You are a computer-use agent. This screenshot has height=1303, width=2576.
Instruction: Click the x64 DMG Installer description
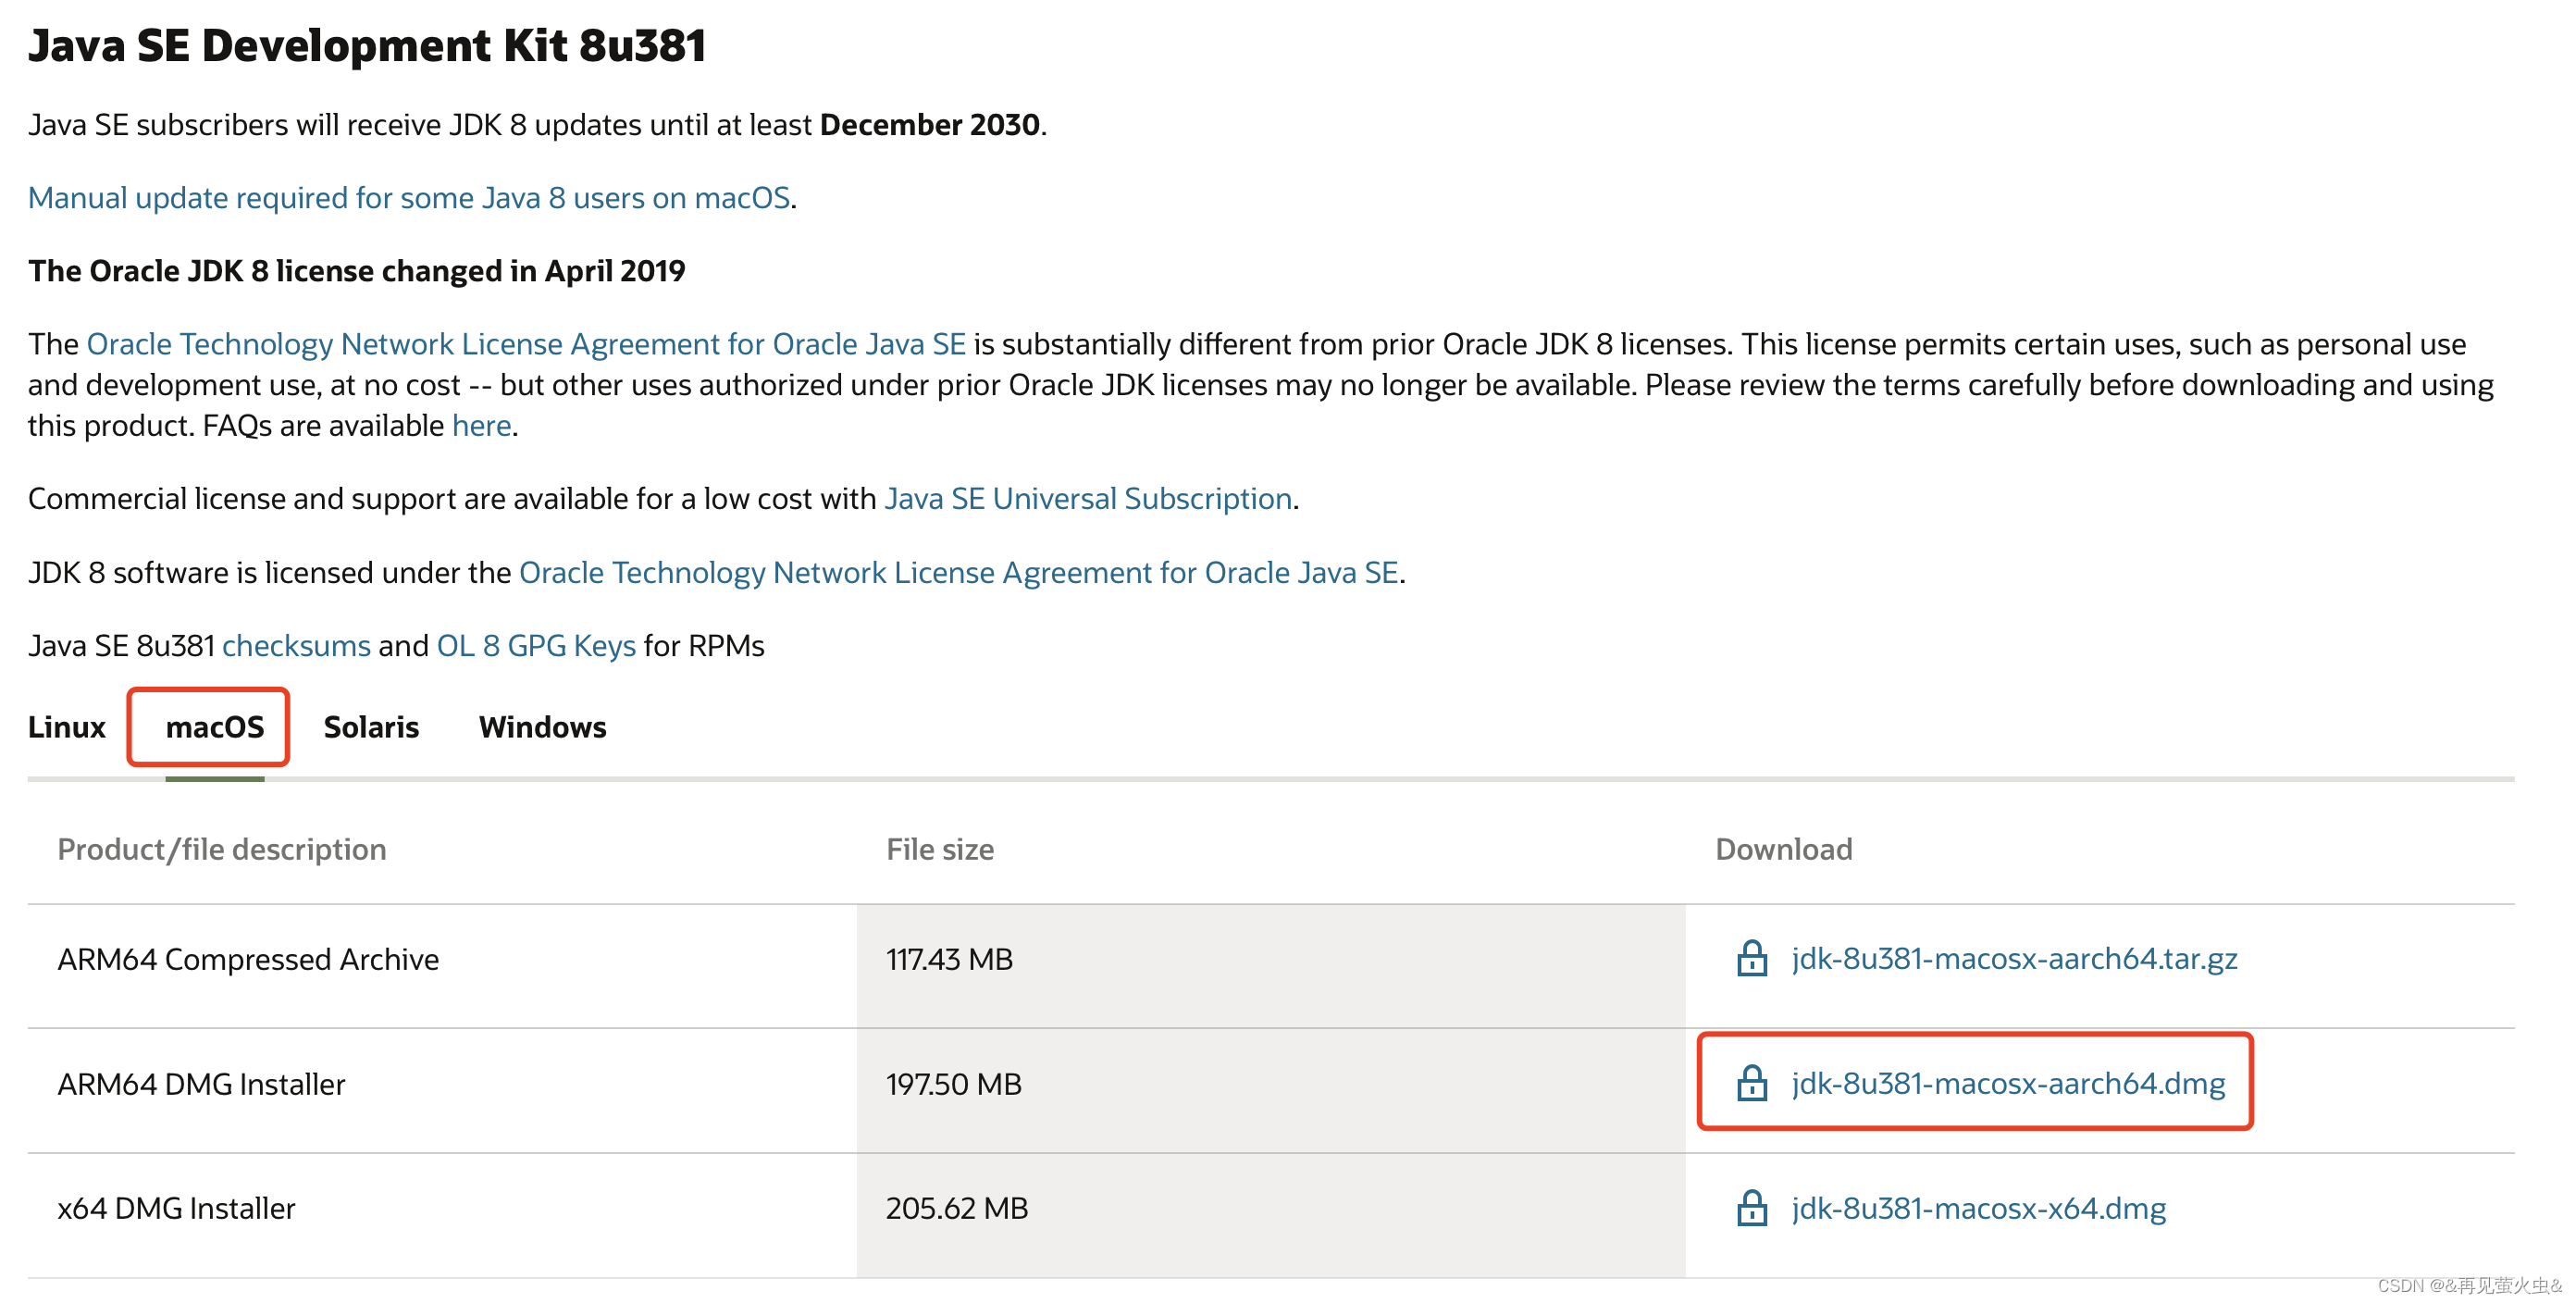coord(176,1208)
